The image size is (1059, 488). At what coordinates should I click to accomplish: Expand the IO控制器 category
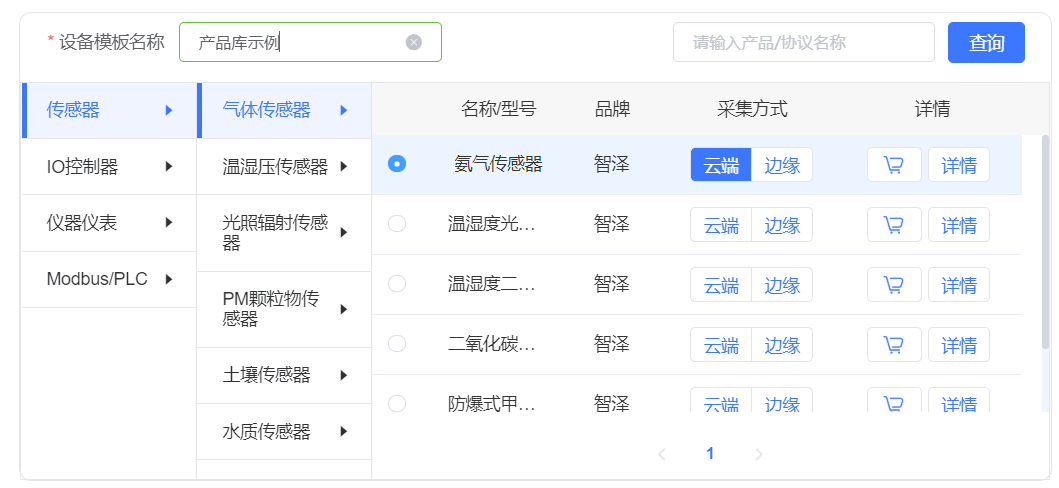pyautogui.click(x=109, y=167)
